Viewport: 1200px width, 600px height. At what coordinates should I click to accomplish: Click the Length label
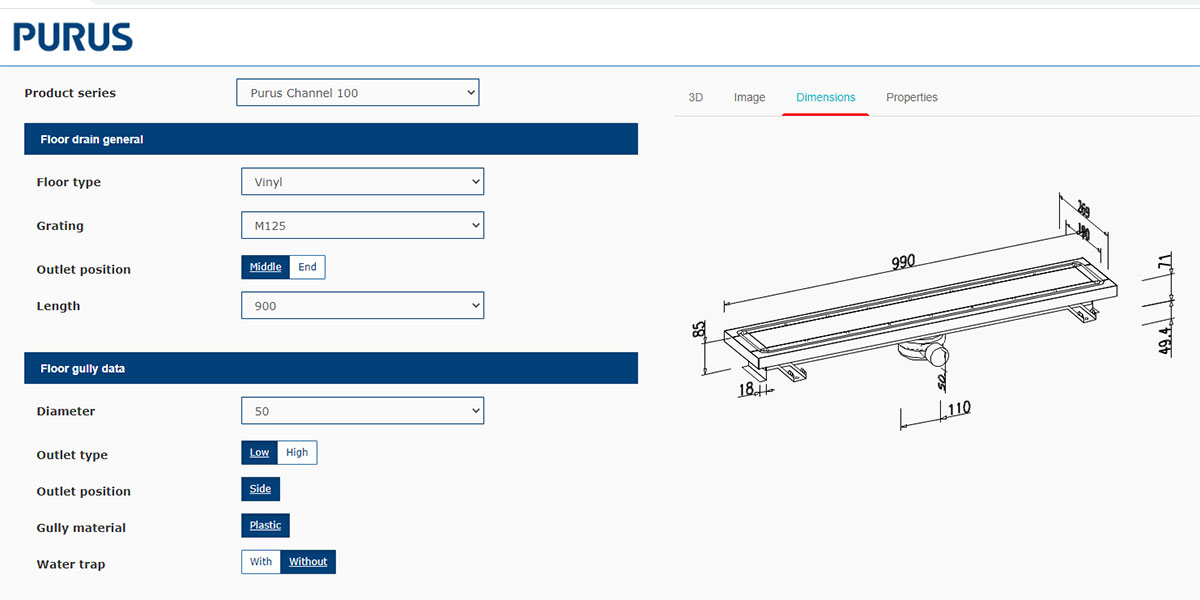point(58,306)
